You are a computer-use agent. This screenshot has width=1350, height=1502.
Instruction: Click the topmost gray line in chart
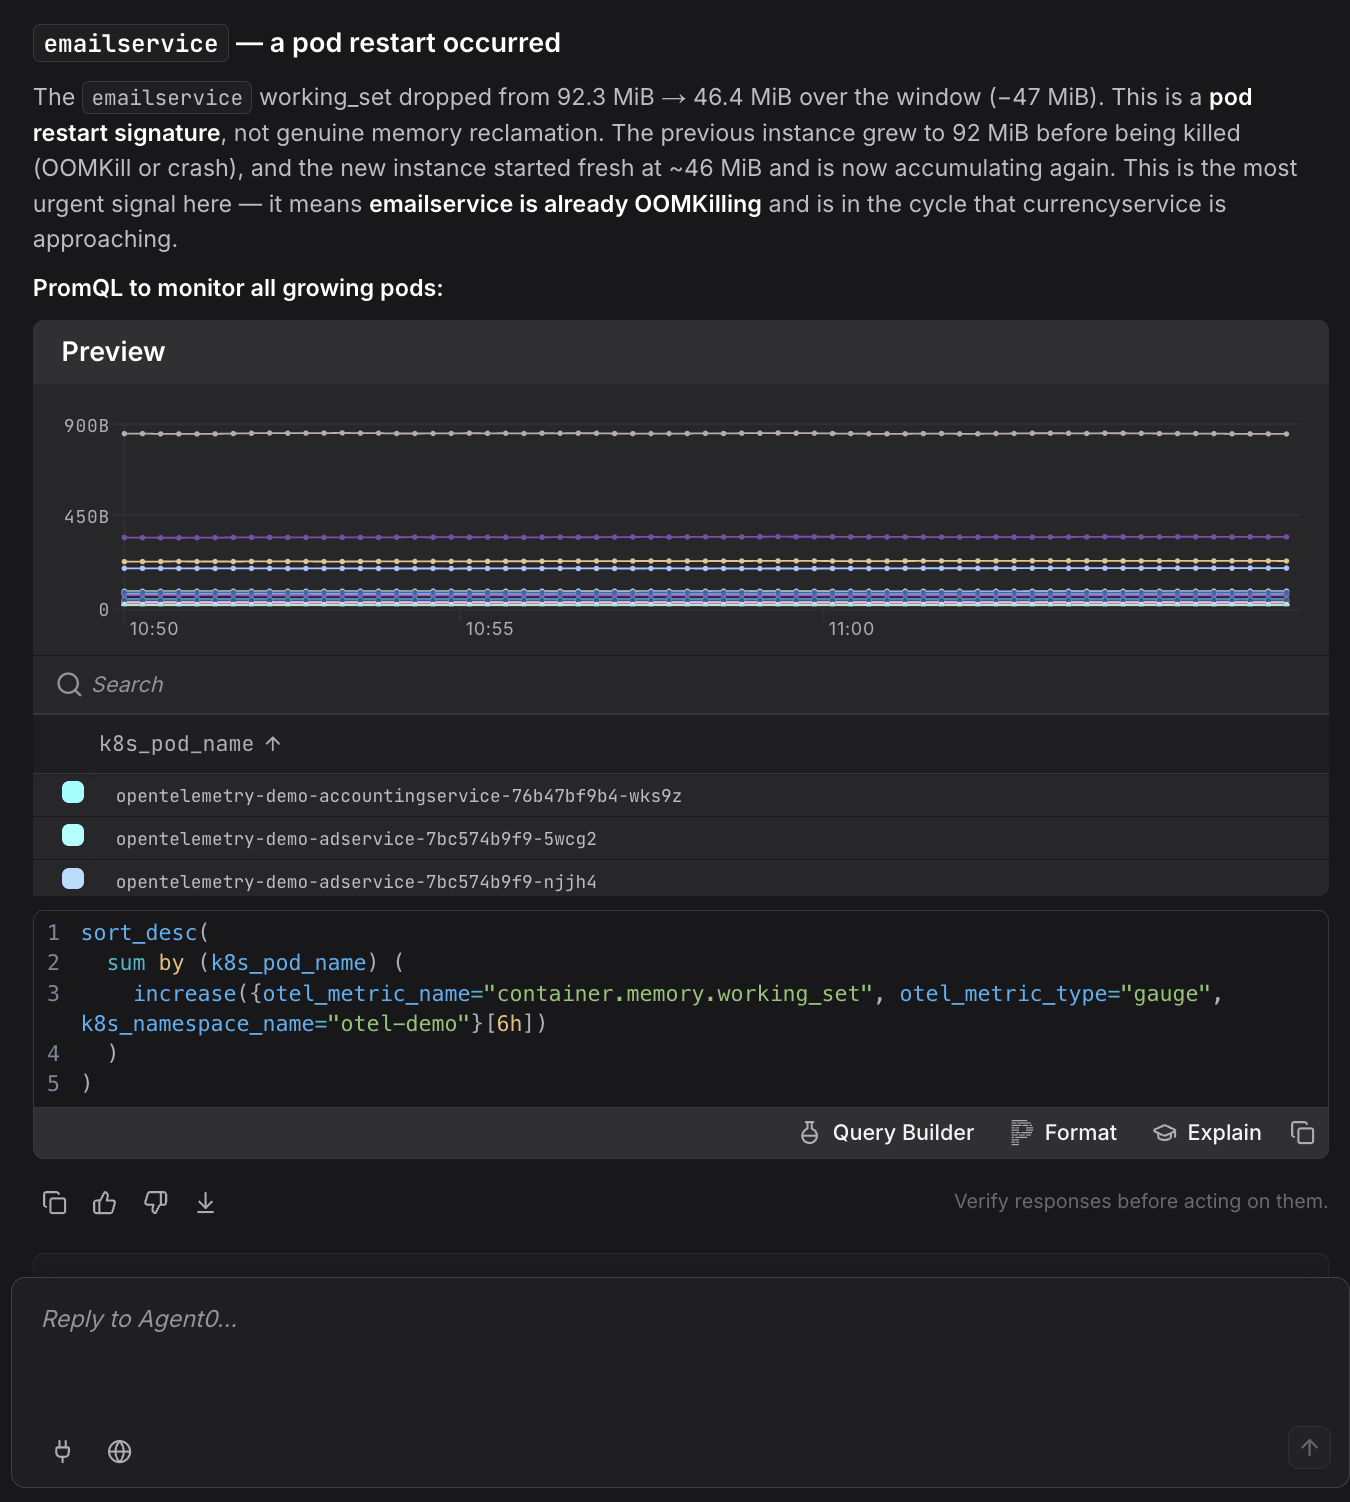coord(705,433)
